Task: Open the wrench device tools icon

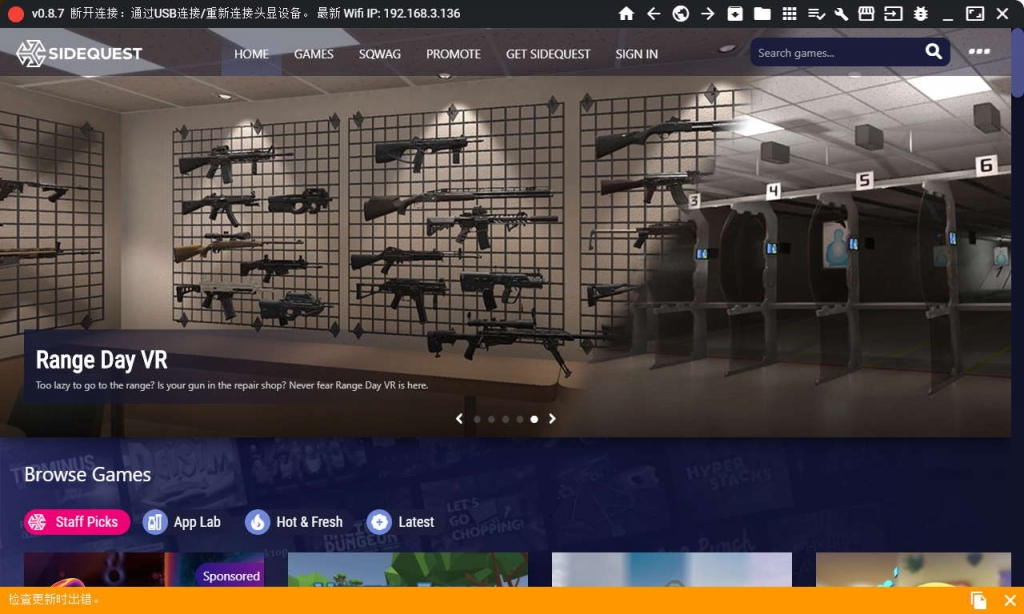Action: (x=841, y=14)
